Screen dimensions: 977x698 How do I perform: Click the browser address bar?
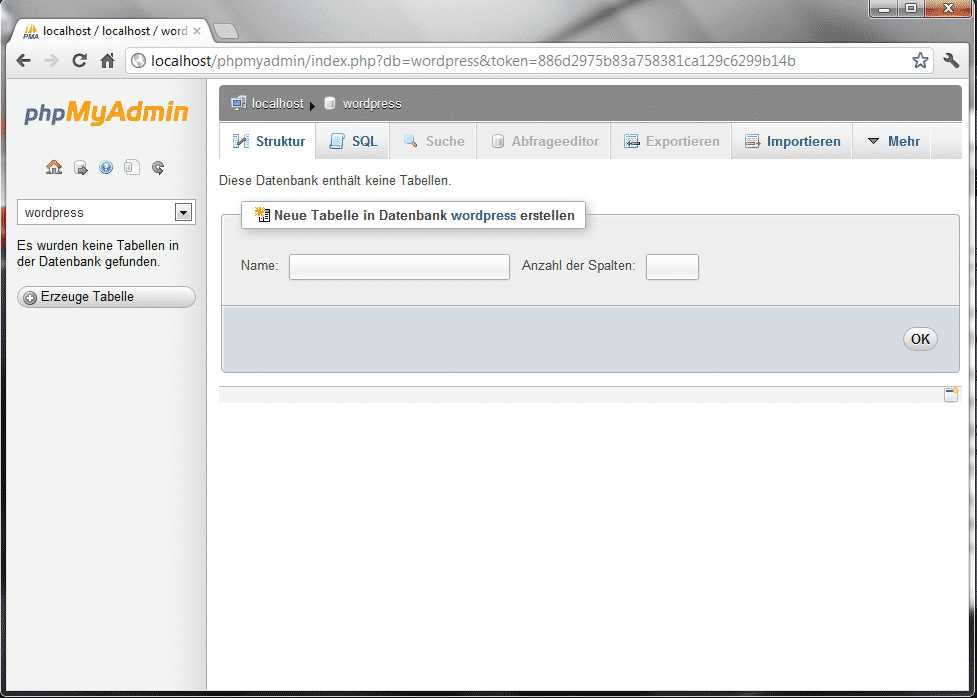530,60
